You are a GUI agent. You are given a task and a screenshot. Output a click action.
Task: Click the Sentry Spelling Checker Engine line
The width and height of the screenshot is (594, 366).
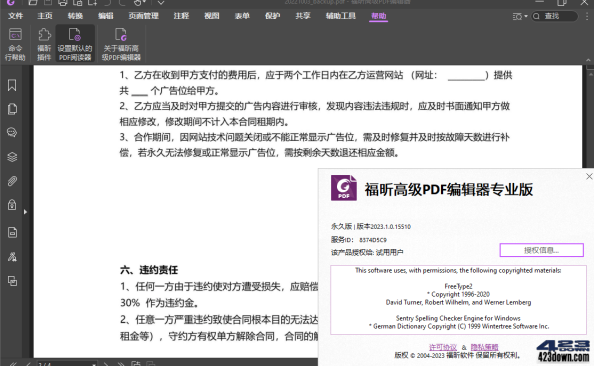coord(458,318)
